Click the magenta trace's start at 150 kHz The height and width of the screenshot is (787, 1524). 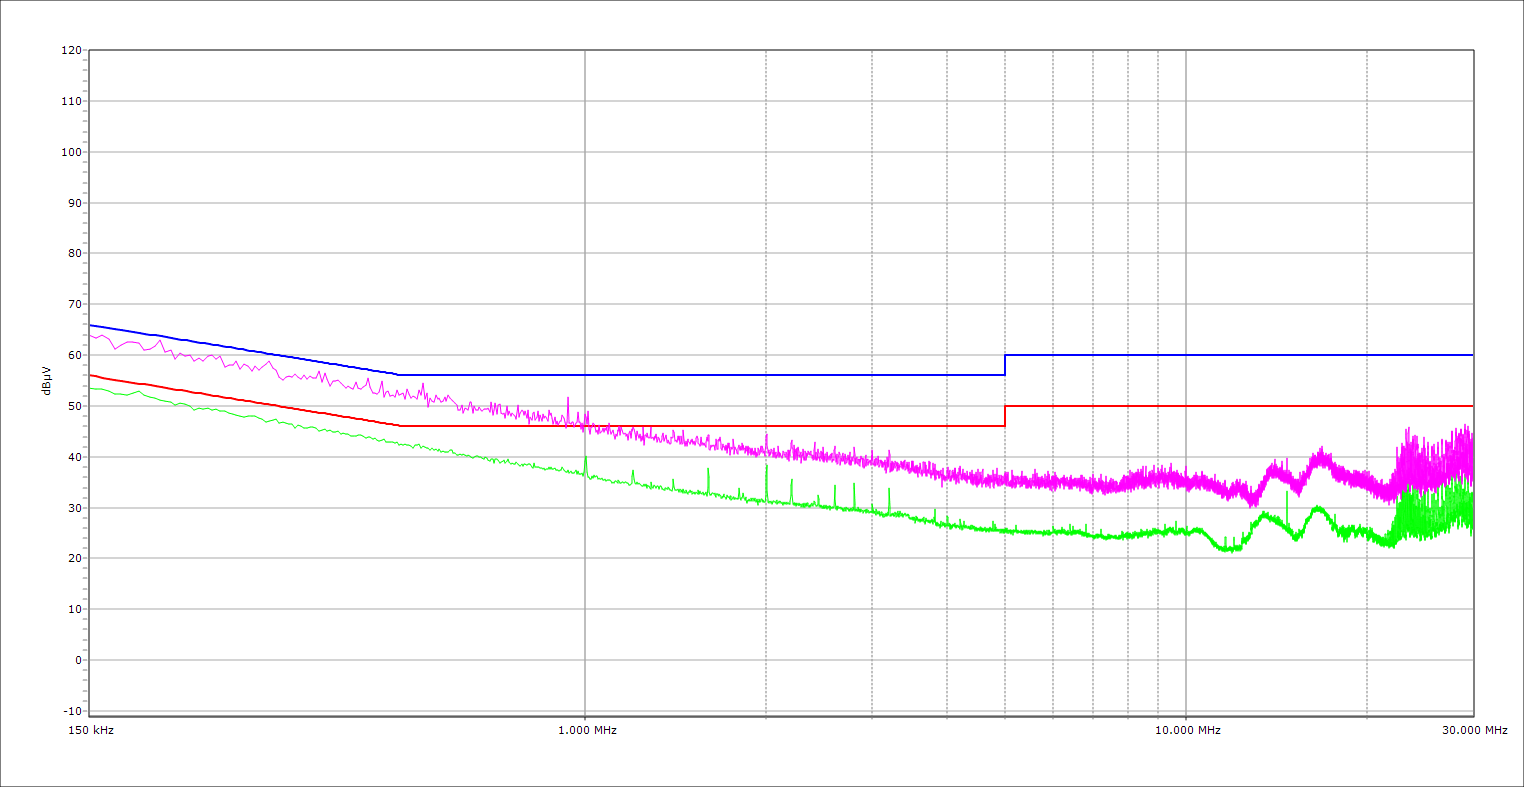point(91,335)
